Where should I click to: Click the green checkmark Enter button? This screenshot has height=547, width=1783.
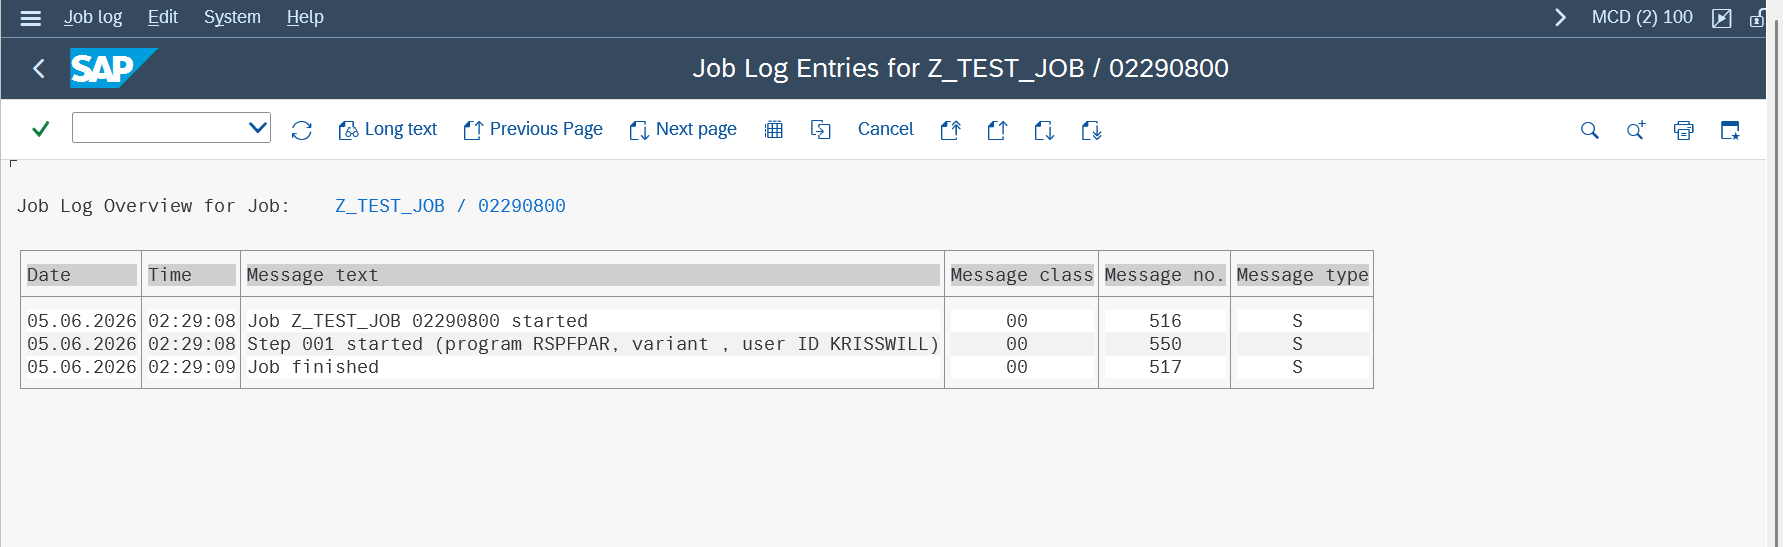(41, 129)
